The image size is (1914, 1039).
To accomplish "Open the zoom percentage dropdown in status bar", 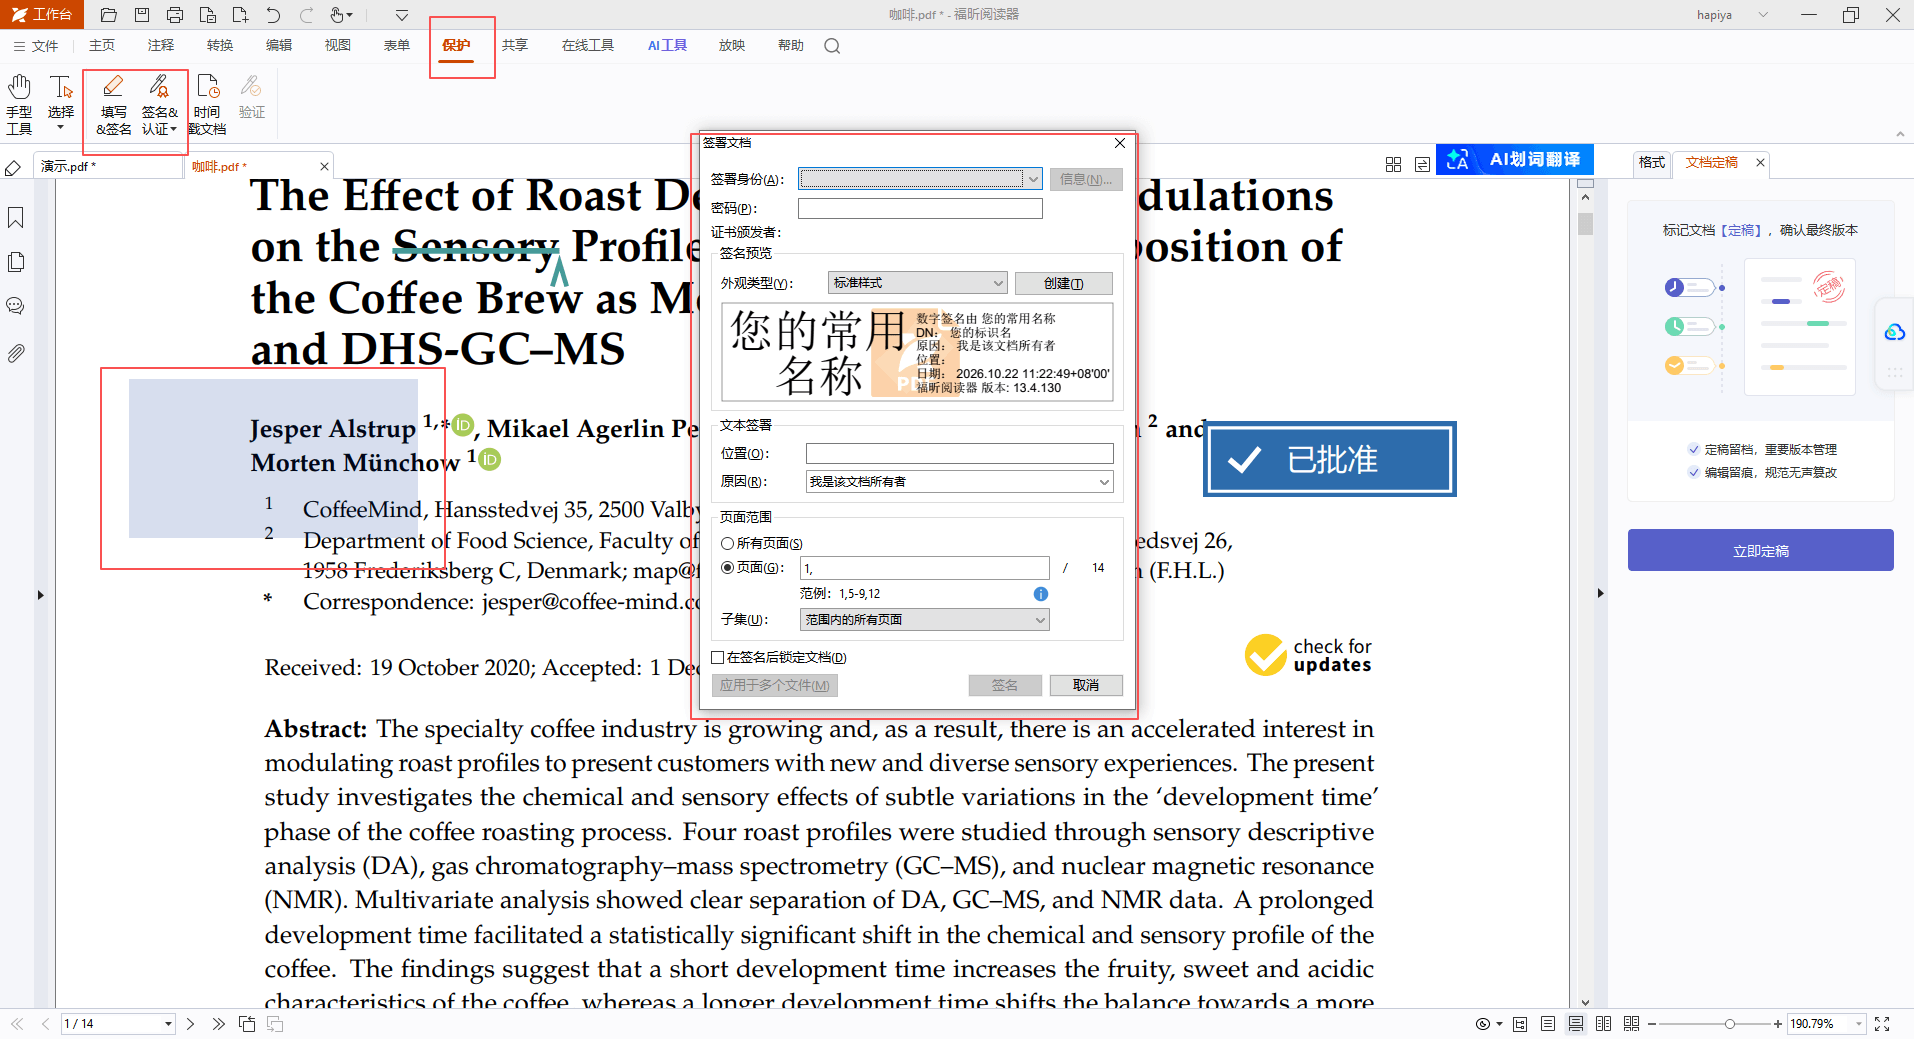I will click(1859, 1024).
